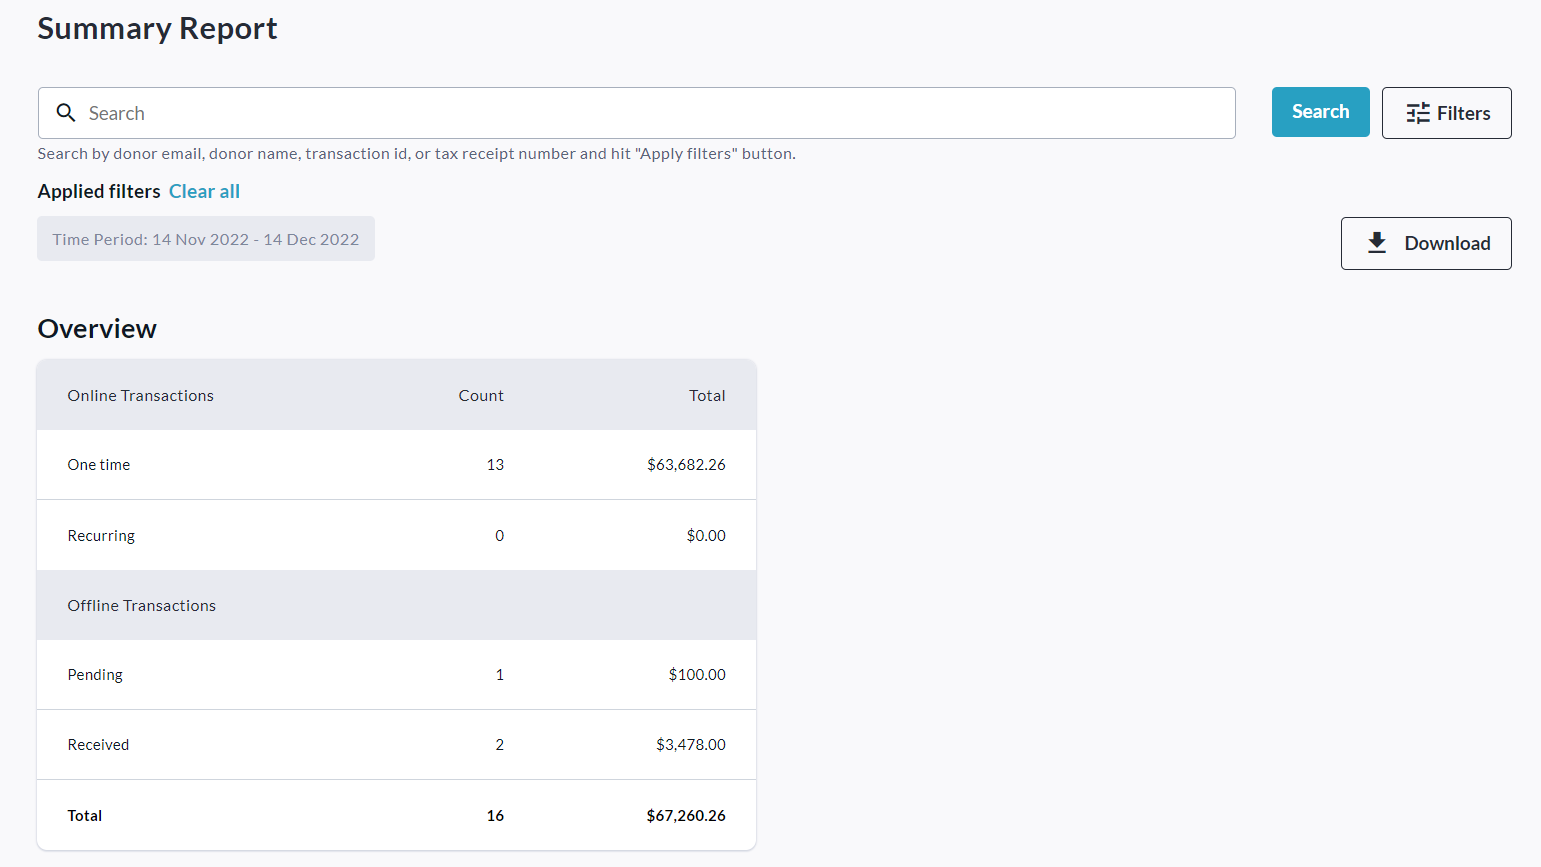The height and width of the screenshot is (867, 1541).
Task: Click the grand total $67,260.26 amount
Action: coord(686,816)
